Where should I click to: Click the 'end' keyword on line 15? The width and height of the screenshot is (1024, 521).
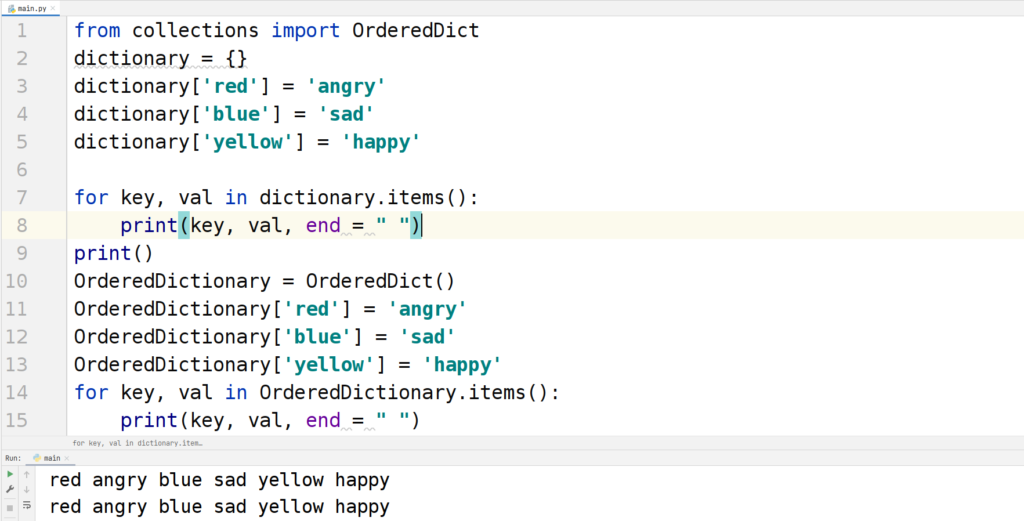(x=323, y=420)
